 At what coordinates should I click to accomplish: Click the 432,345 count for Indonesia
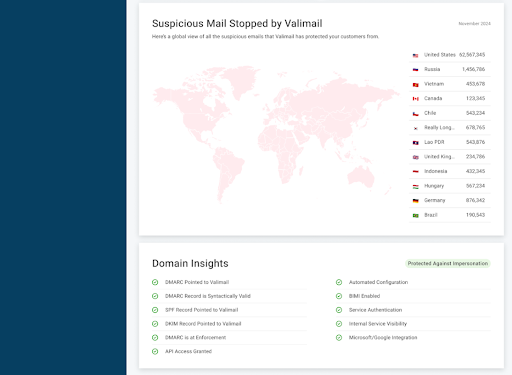click(475, 171)
